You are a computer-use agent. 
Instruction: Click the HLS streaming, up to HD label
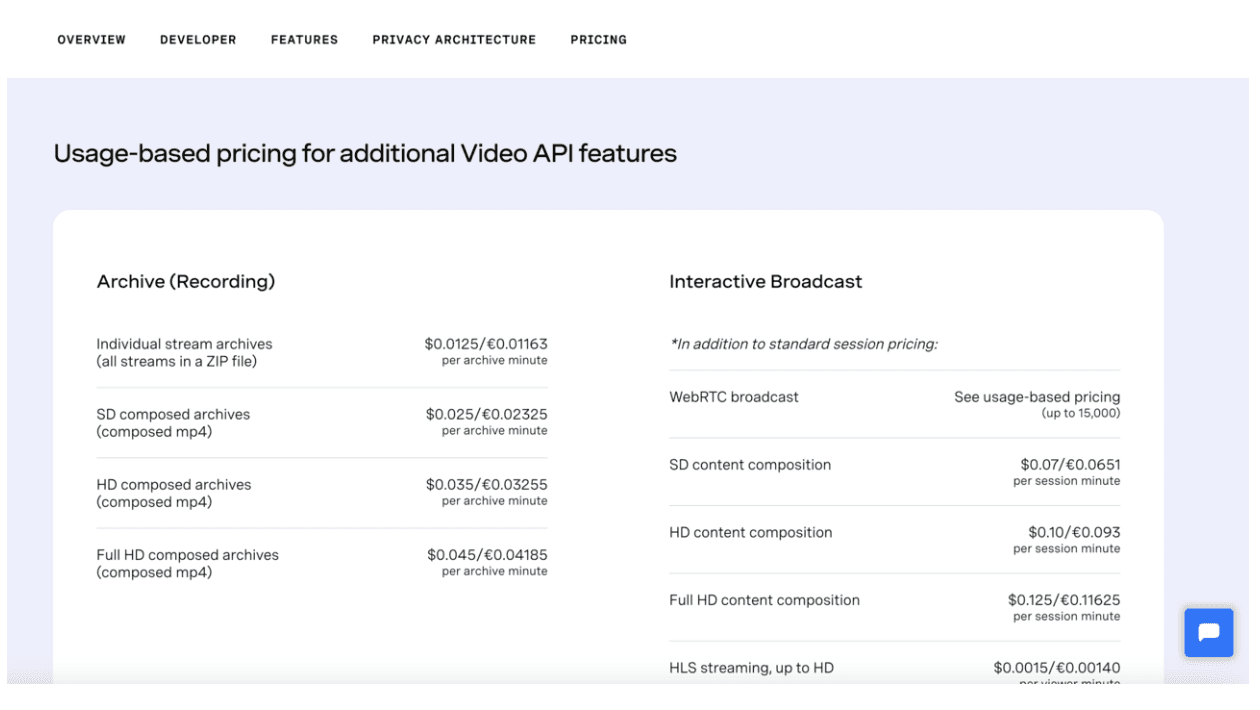(x=751, y=668)
